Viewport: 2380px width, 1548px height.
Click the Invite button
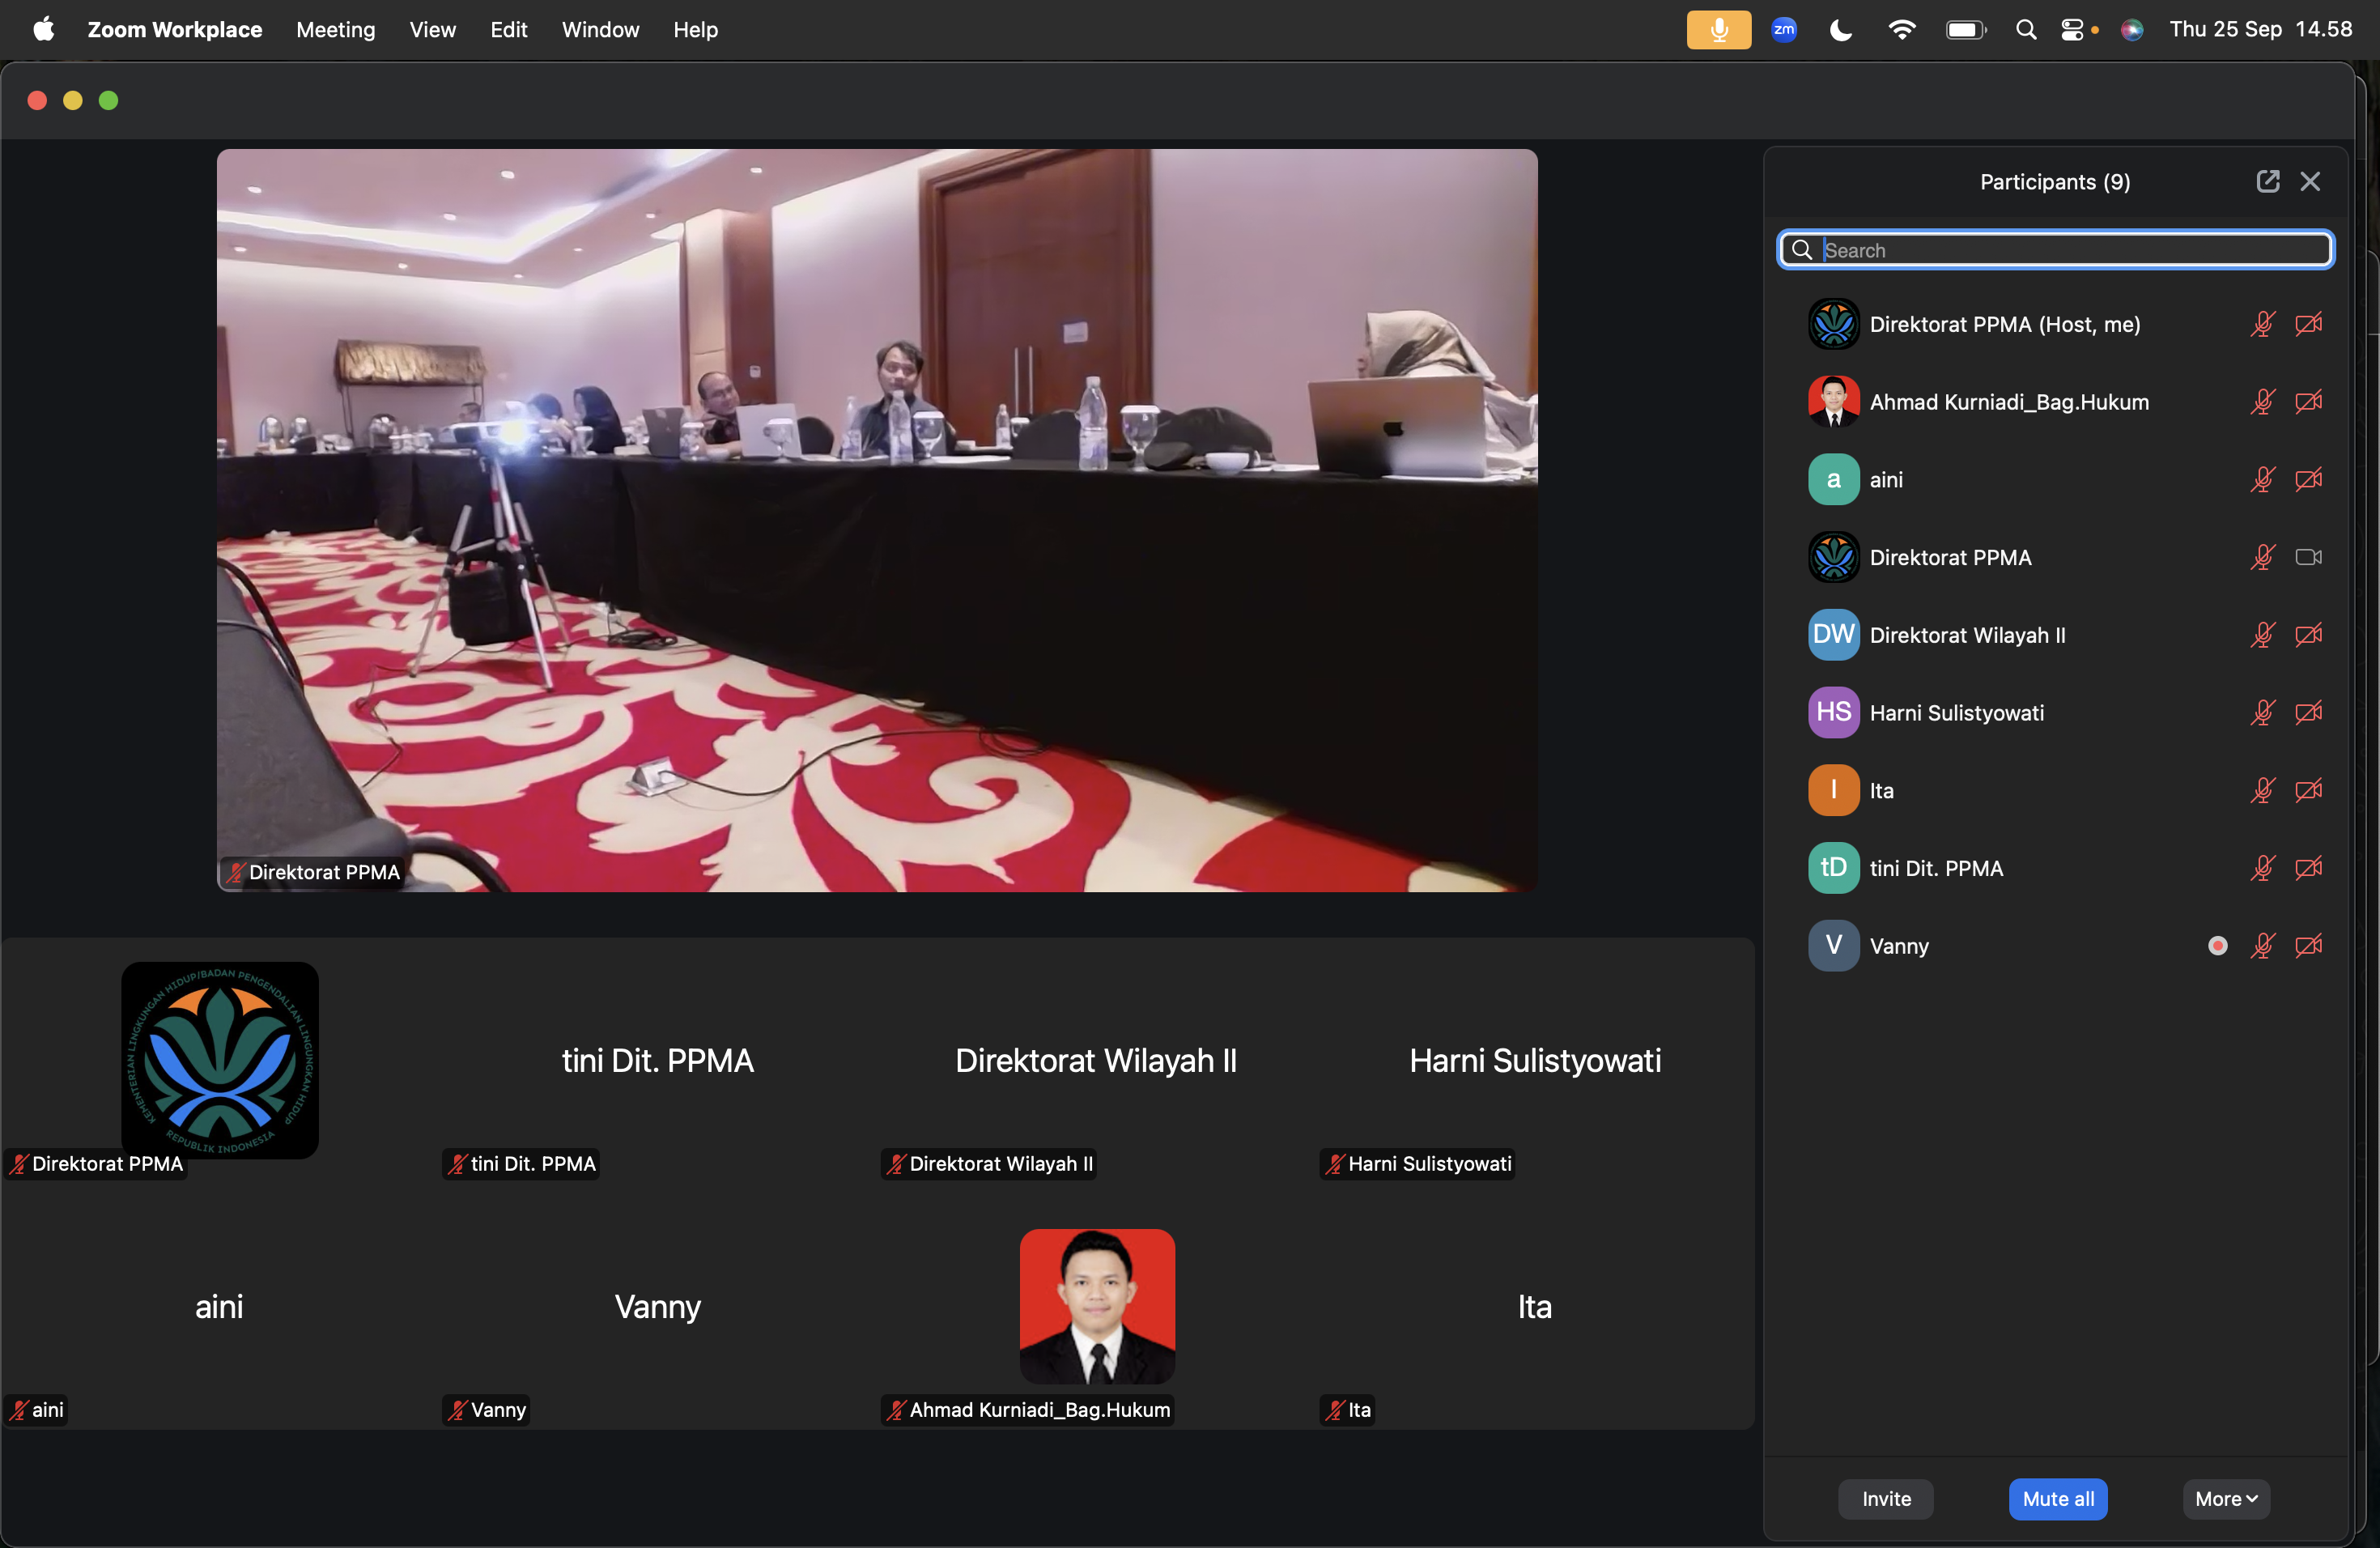tap(1885, 1498)
